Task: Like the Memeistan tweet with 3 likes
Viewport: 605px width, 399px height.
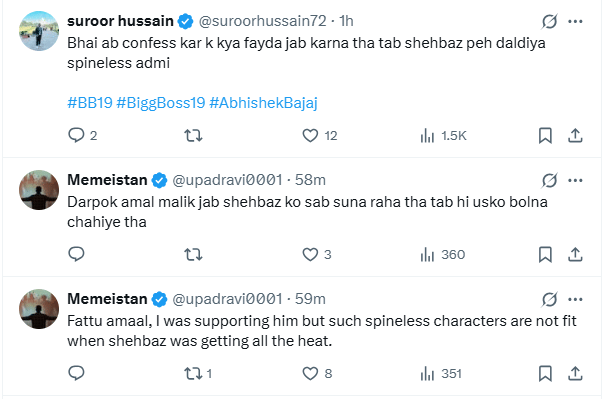Action: tap(310, 254)
